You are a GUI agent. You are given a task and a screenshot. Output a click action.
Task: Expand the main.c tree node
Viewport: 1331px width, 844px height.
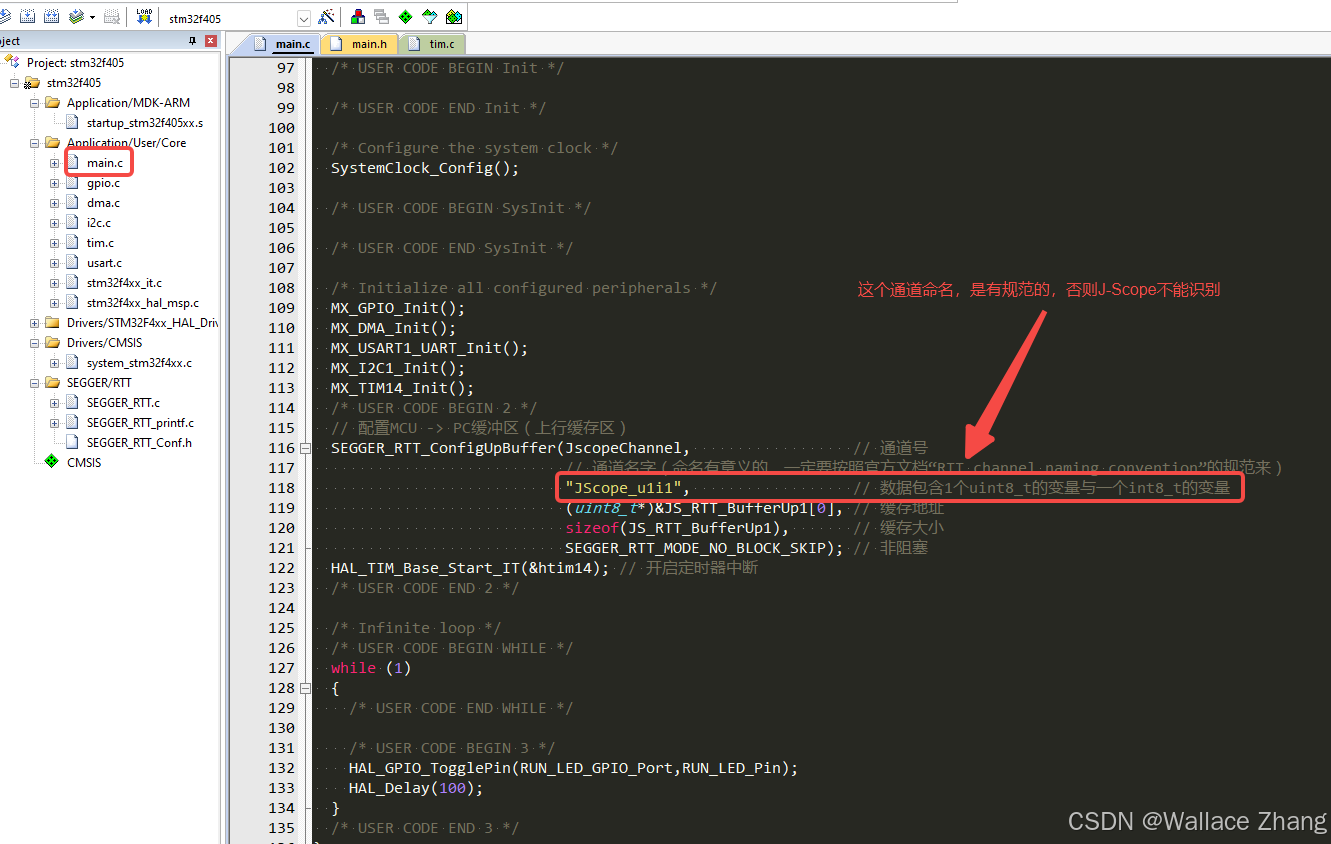pos(55,163)
